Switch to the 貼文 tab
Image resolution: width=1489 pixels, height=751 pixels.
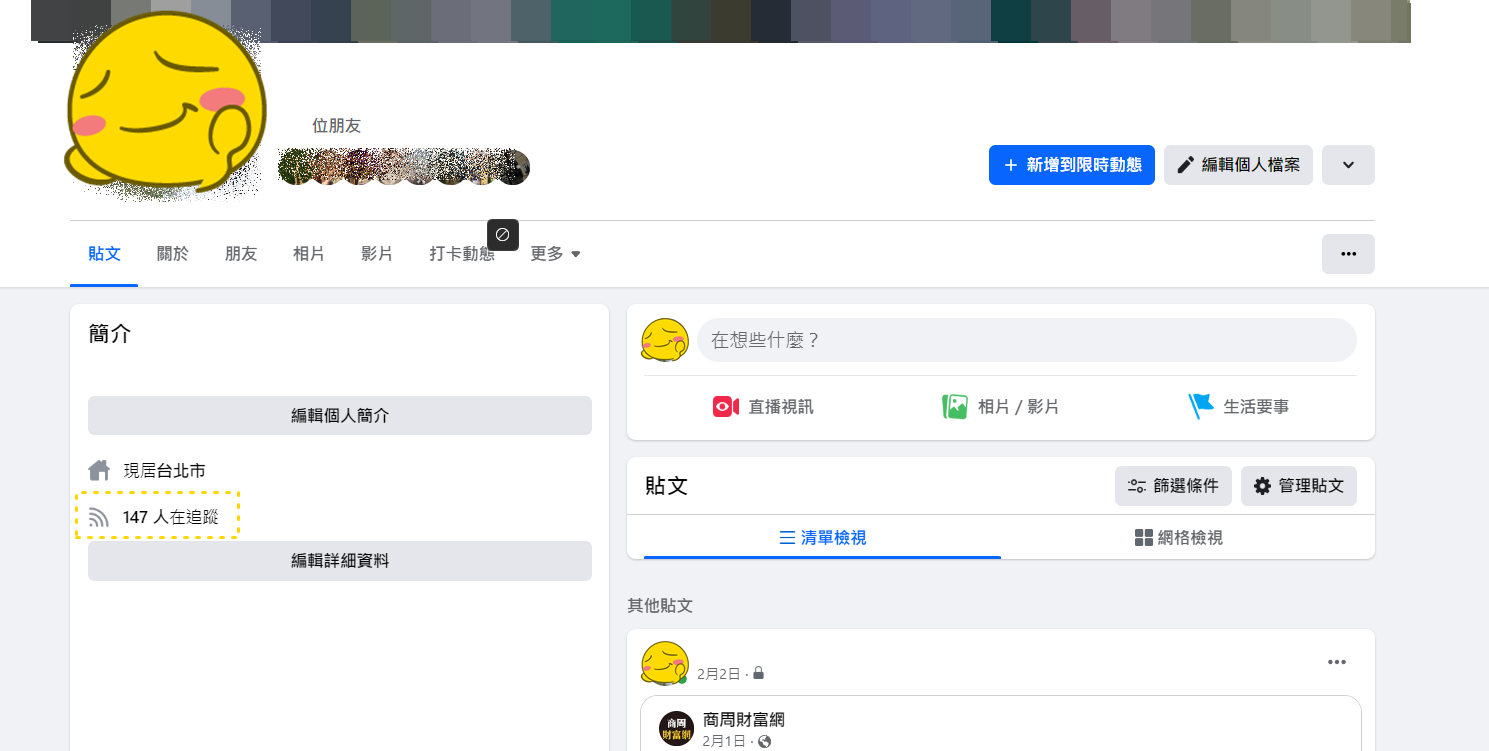104,254
